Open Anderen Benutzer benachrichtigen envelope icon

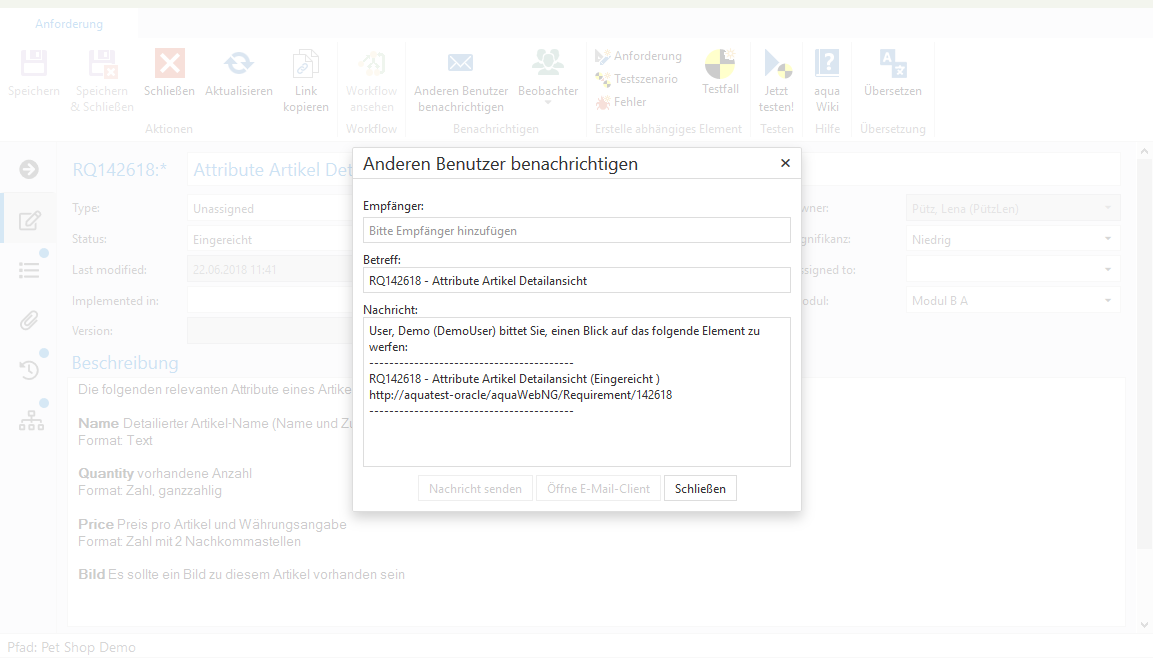tap(460, 66)
